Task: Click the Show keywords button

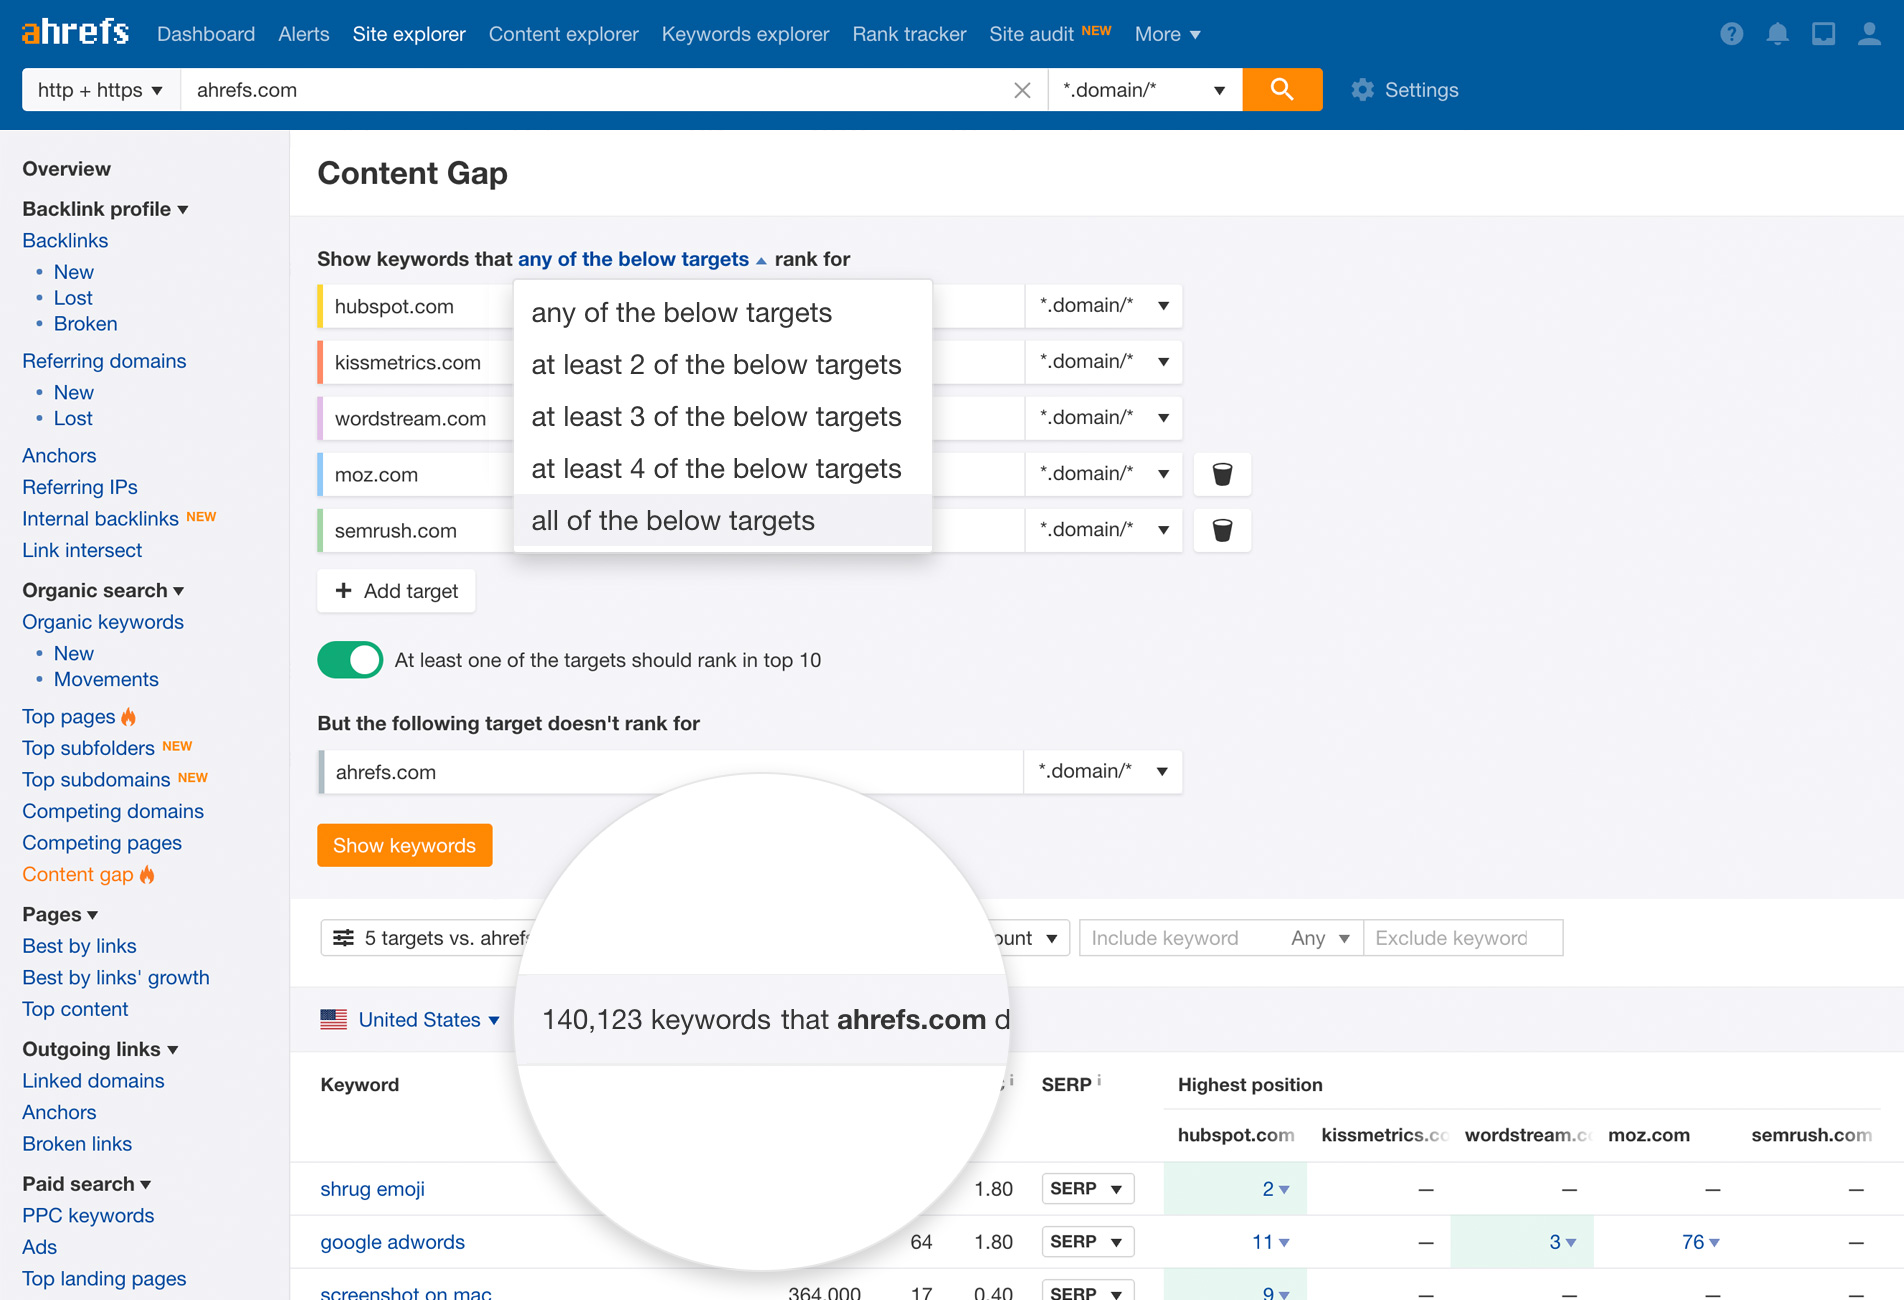Action: [404, 845]
